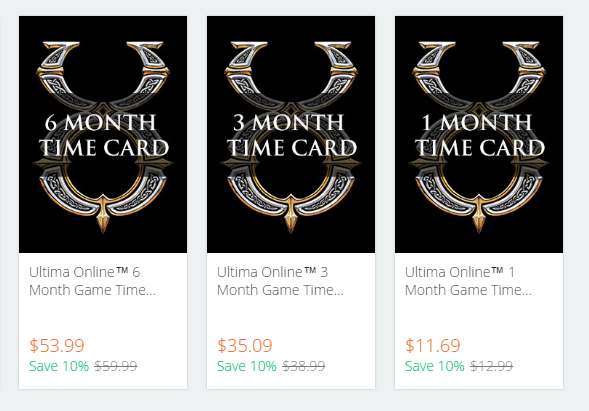
Task: Open the 6 Month Time Card image
Action: [x=103, y=134]
